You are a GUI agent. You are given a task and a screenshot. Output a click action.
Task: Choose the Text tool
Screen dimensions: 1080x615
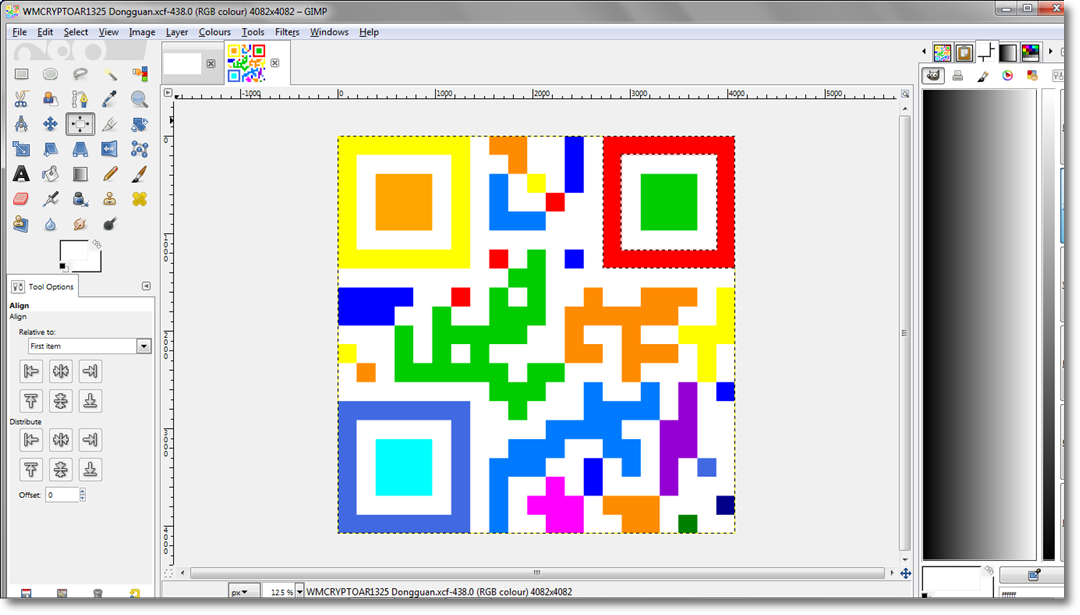click(21, 174)
